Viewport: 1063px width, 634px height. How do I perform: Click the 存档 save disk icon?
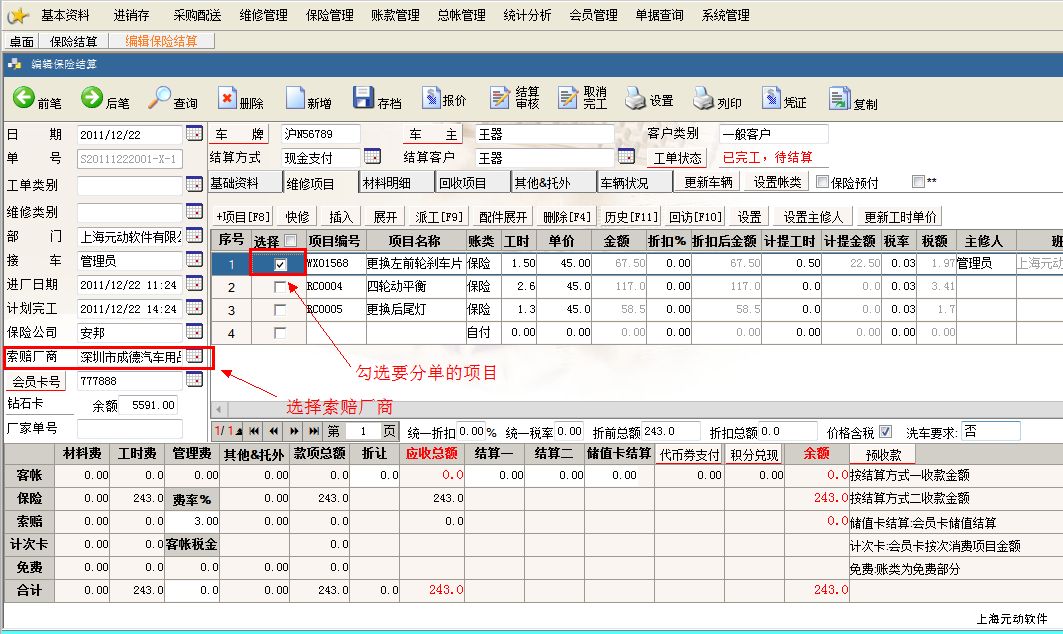(x=364, y=98)
